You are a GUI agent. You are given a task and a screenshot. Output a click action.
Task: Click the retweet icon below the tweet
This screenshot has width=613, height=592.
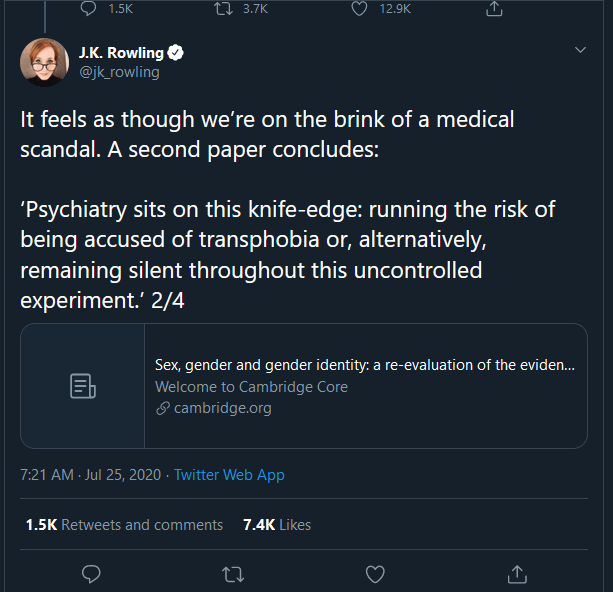(x=231, y=574)
